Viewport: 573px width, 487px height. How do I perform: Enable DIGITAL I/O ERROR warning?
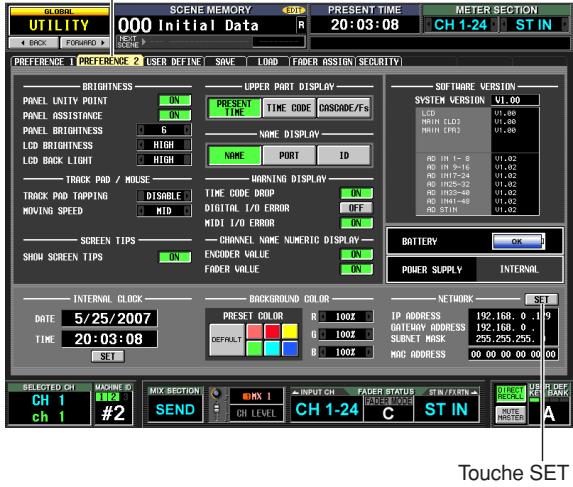(x=356, y=208)
